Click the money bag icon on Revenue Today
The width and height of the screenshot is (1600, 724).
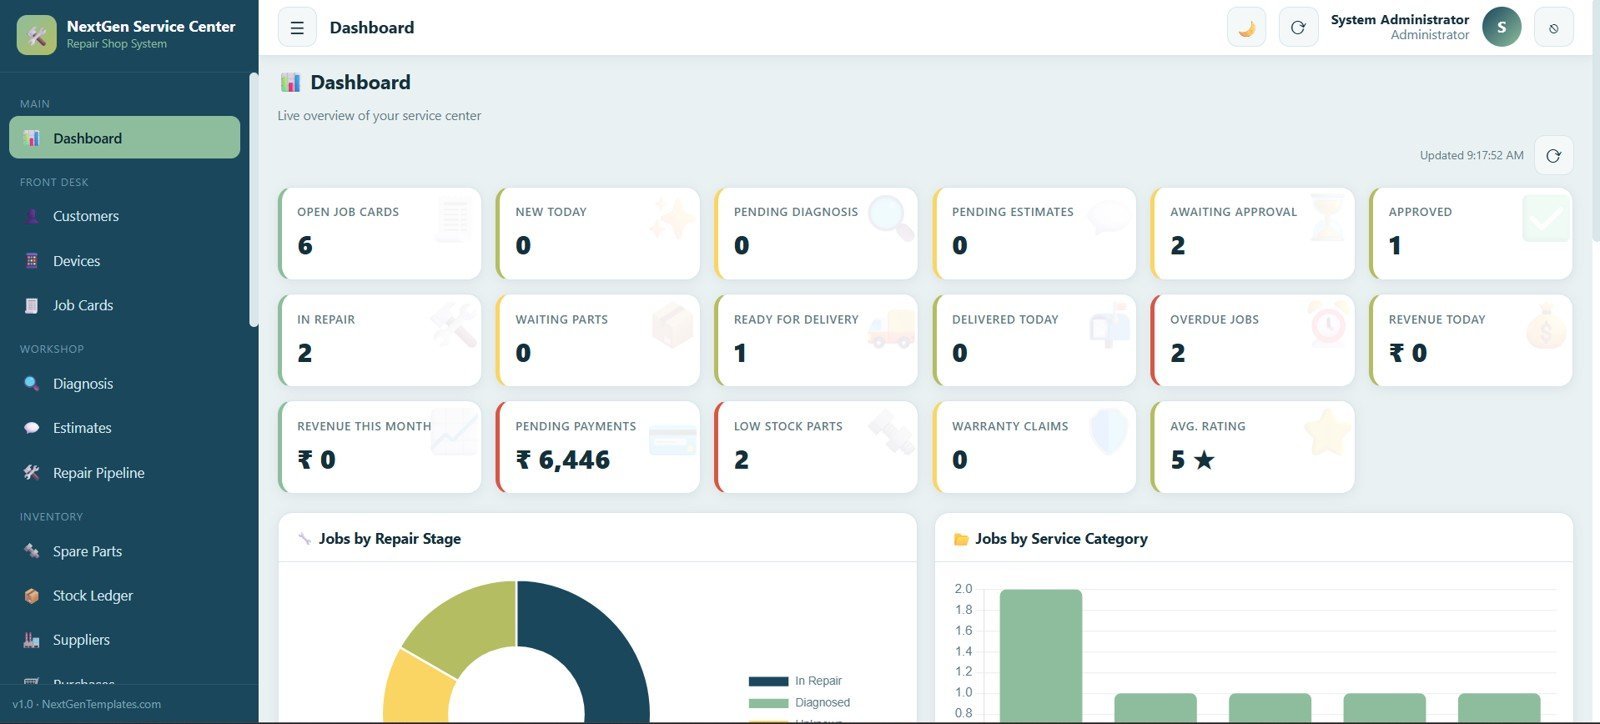(1546, 325)
